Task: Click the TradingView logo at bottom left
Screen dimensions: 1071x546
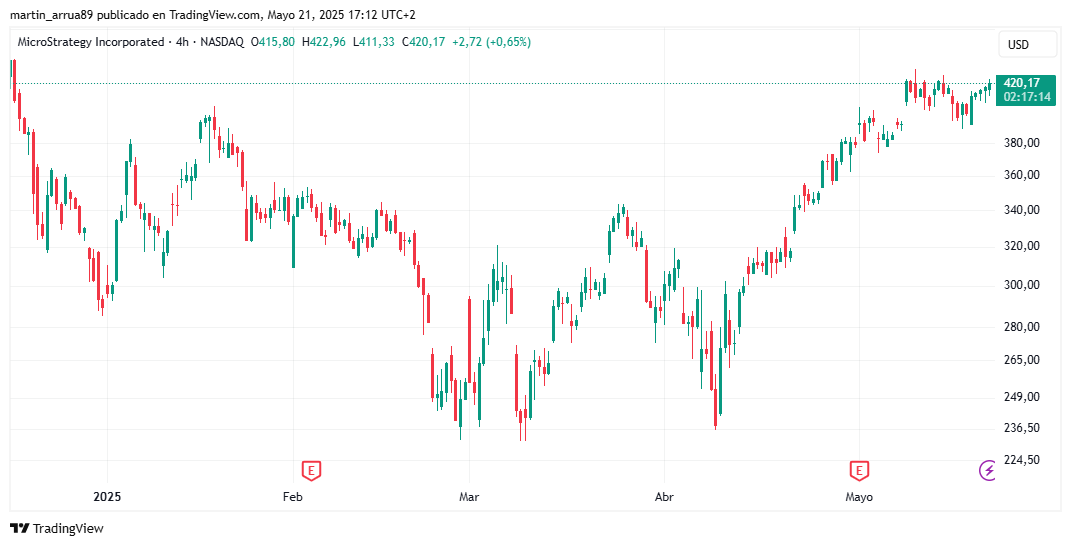Action: [57, 528]
